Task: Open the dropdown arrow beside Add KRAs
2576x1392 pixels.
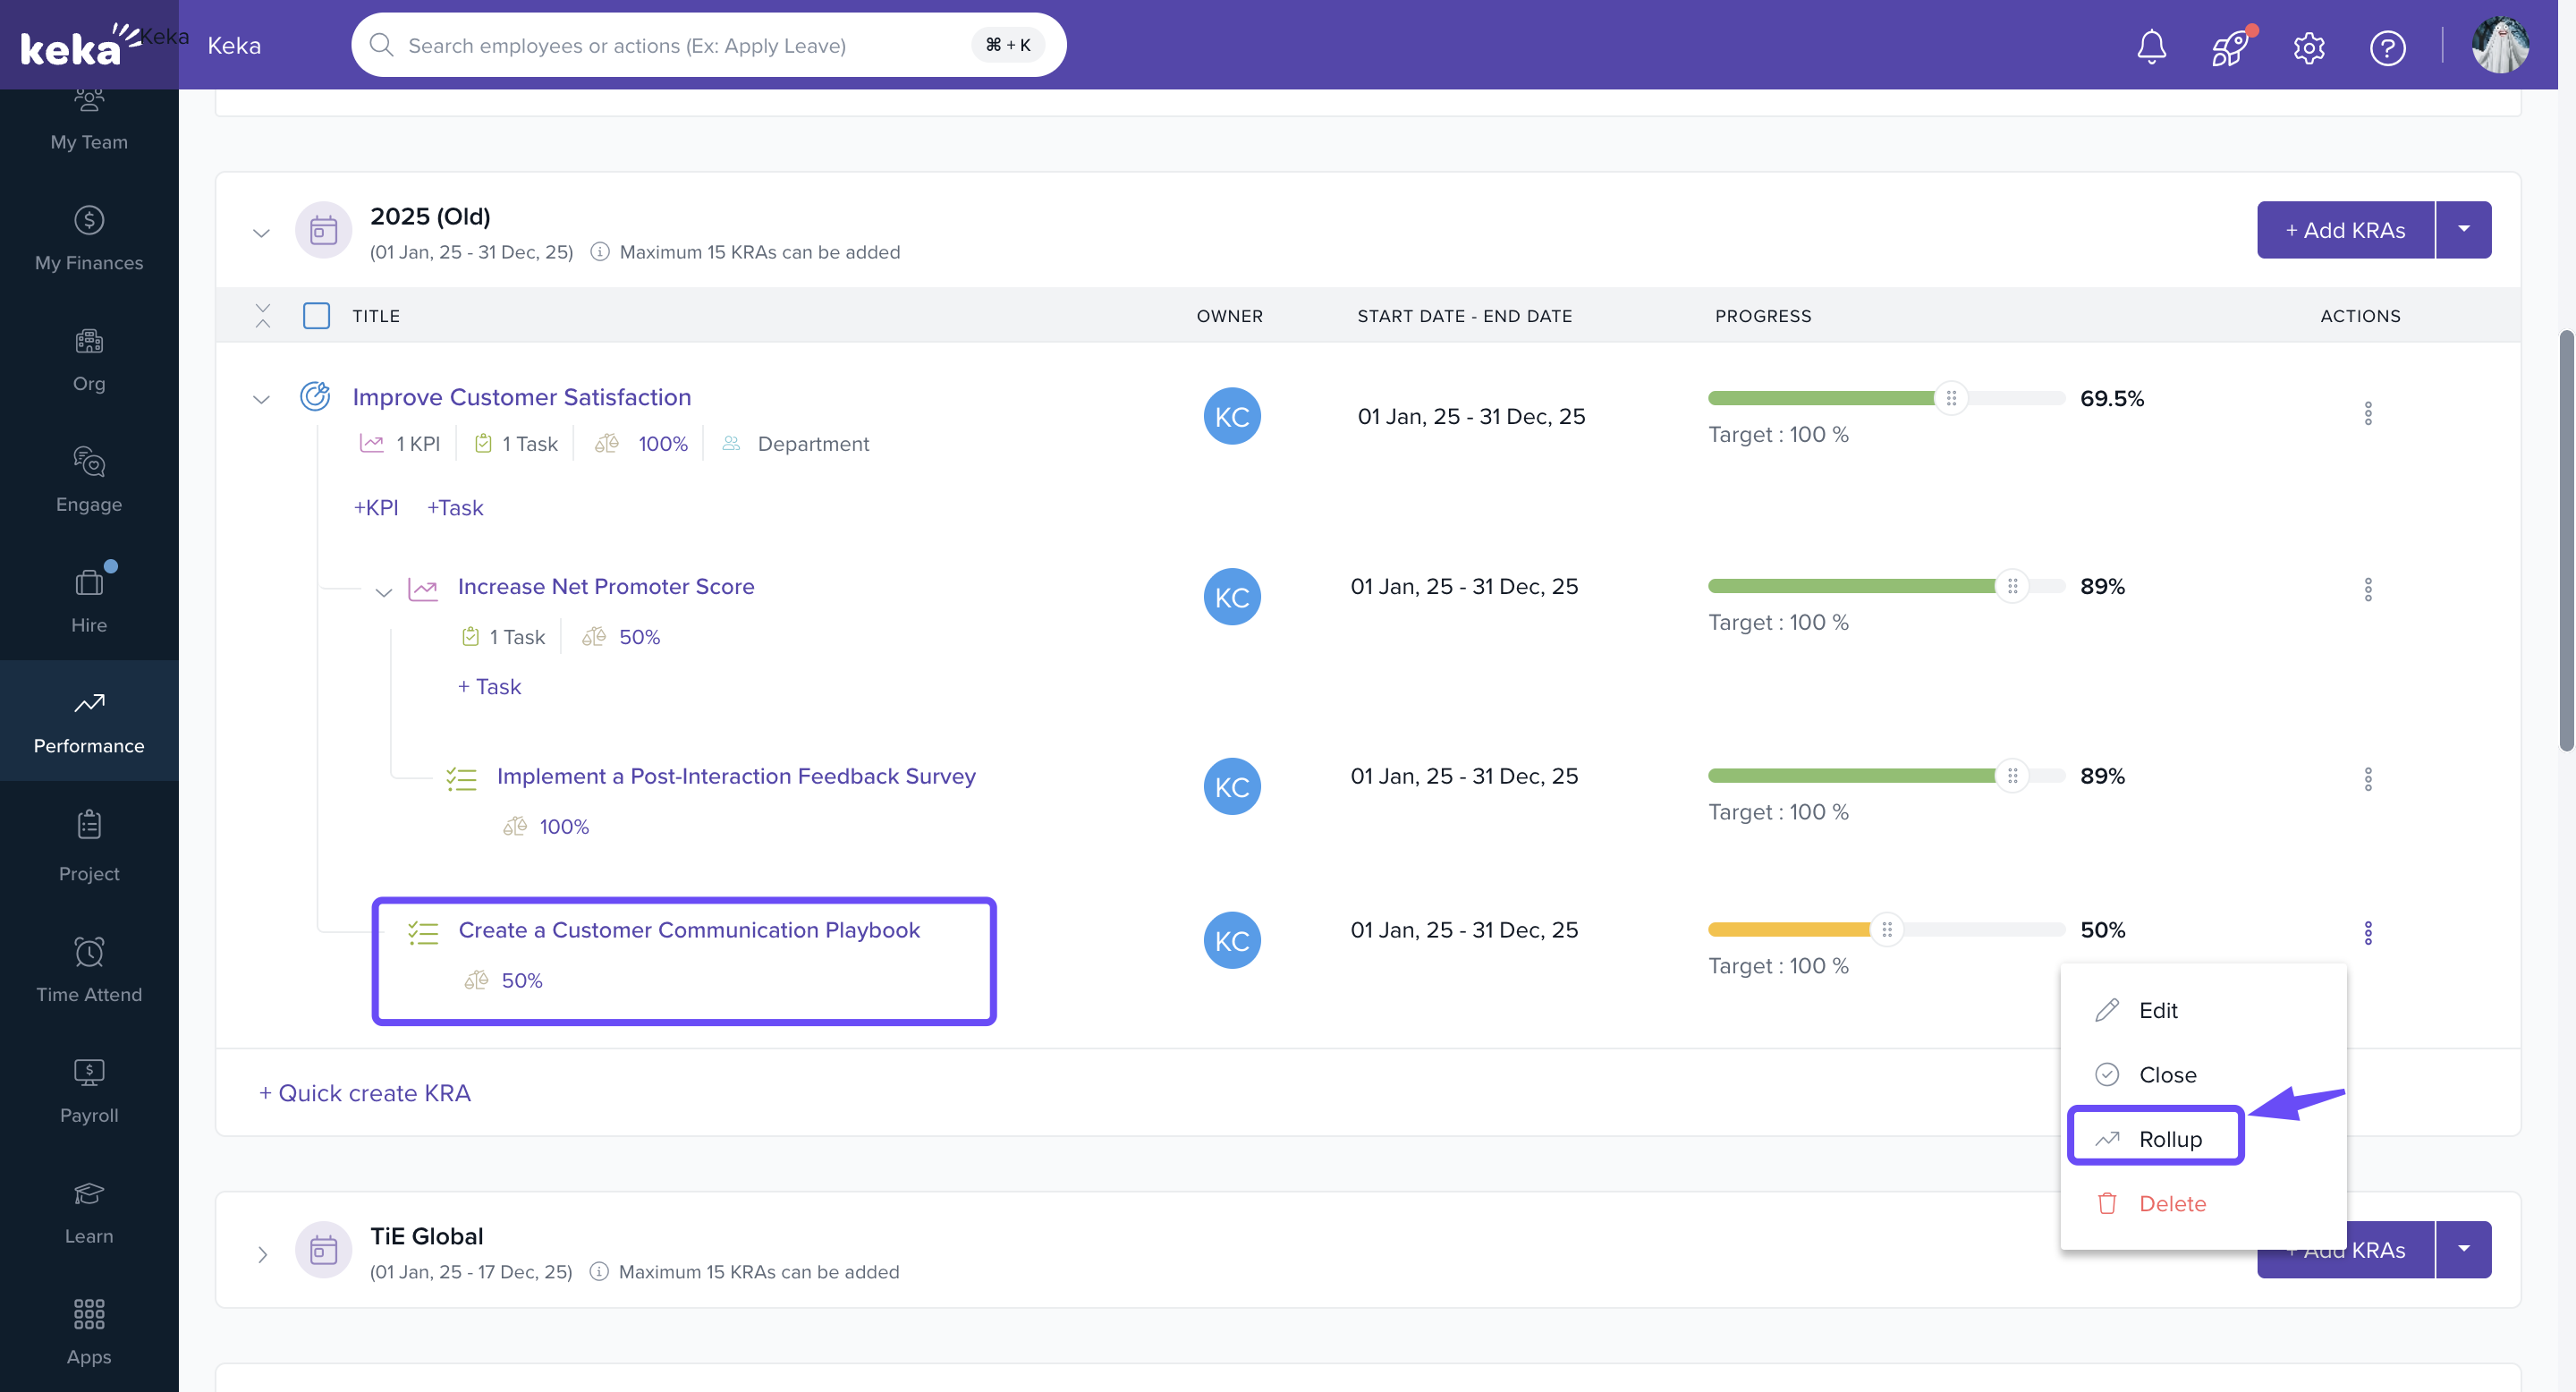Action: click(2463, 230)
